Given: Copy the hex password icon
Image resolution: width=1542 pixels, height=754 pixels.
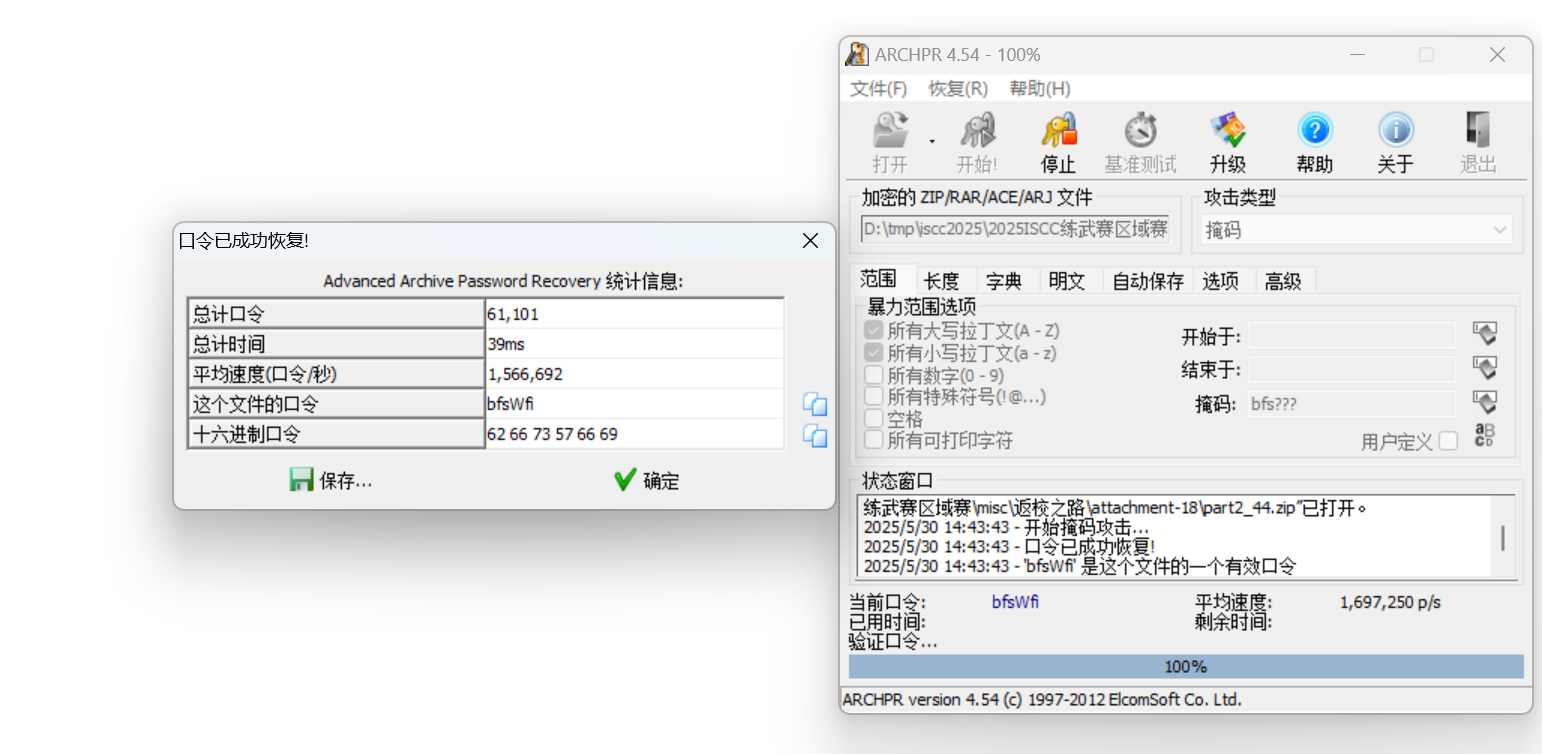Looking at the screenshot, I should click(x=815, y=435).
